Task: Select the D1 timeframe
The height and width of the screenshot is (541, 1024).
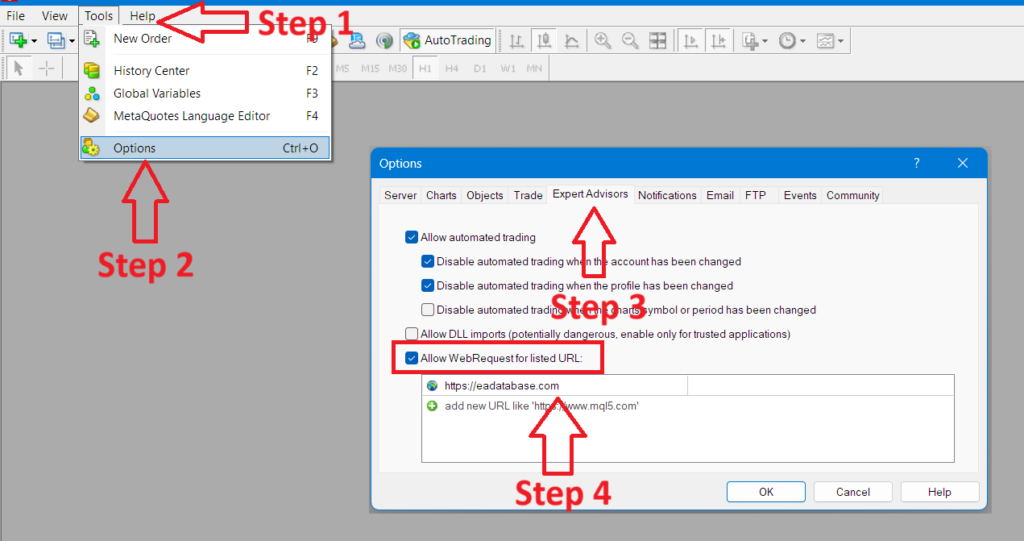Action: (x=480, y=69)
